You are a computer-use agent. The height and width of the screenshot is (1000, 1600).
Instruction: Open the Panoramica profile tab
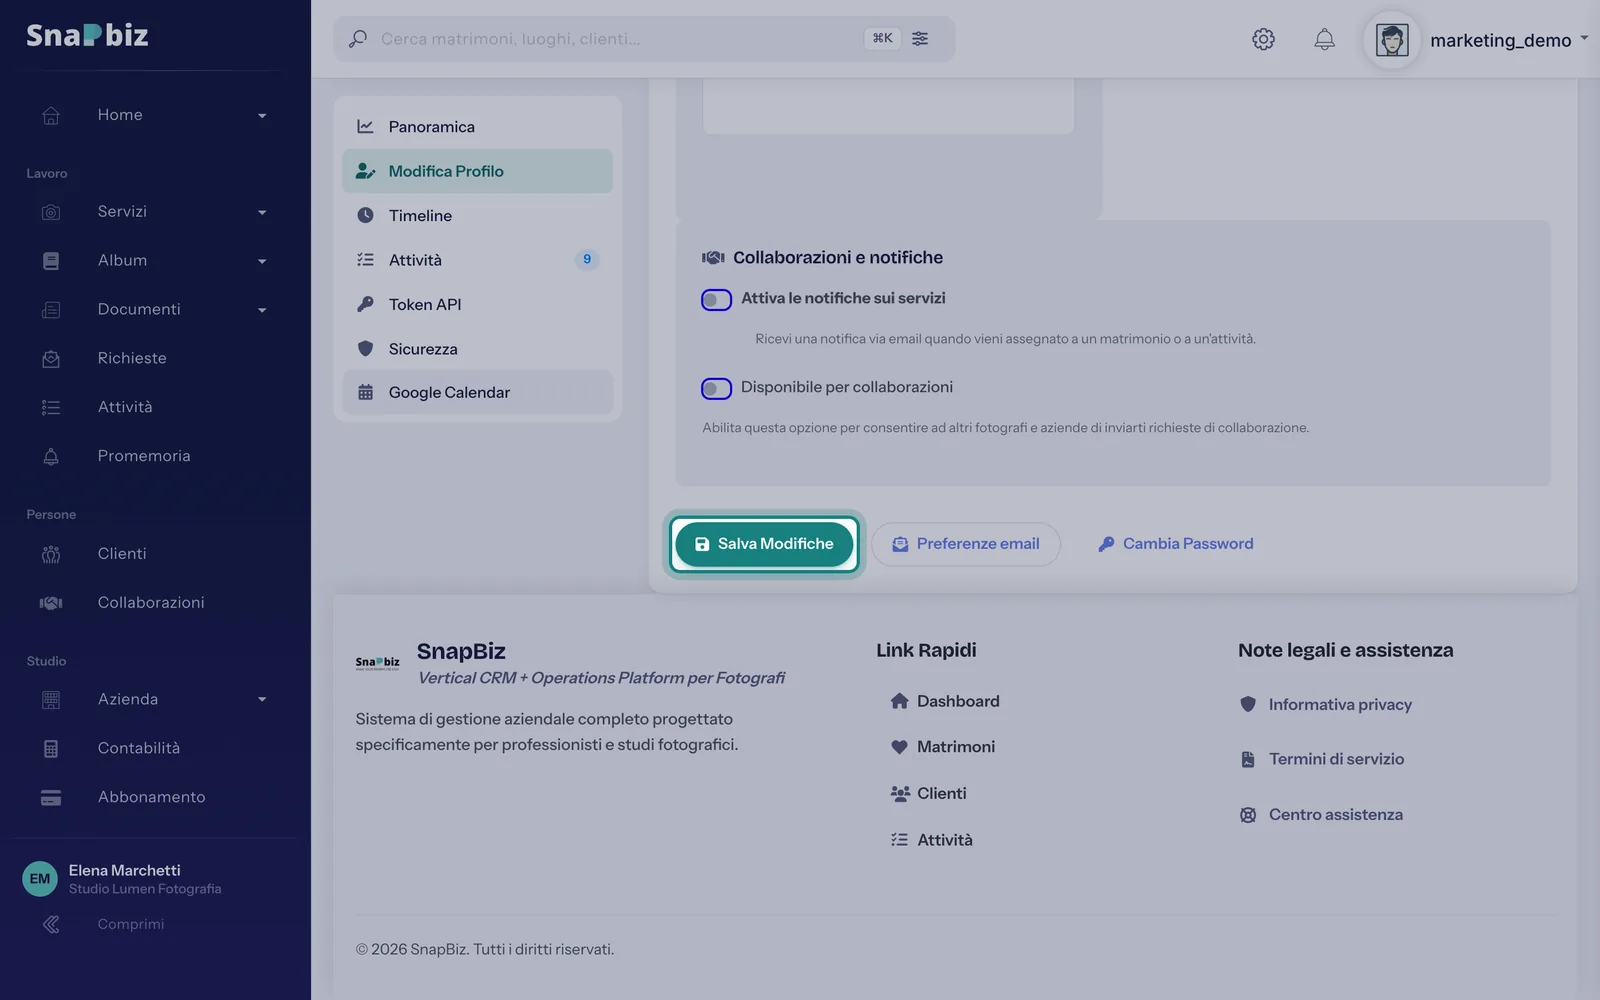pyautogui.click(x=477, y=127)
